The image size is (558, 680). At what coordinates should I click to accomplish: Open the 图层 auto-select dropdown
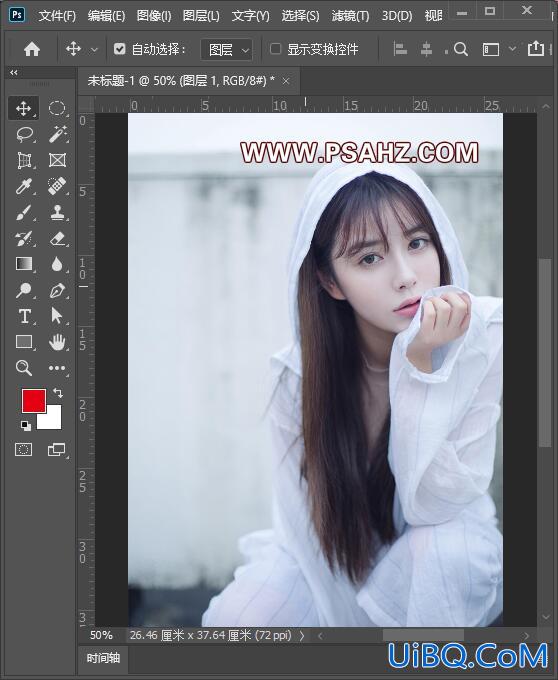click(226, 49)
